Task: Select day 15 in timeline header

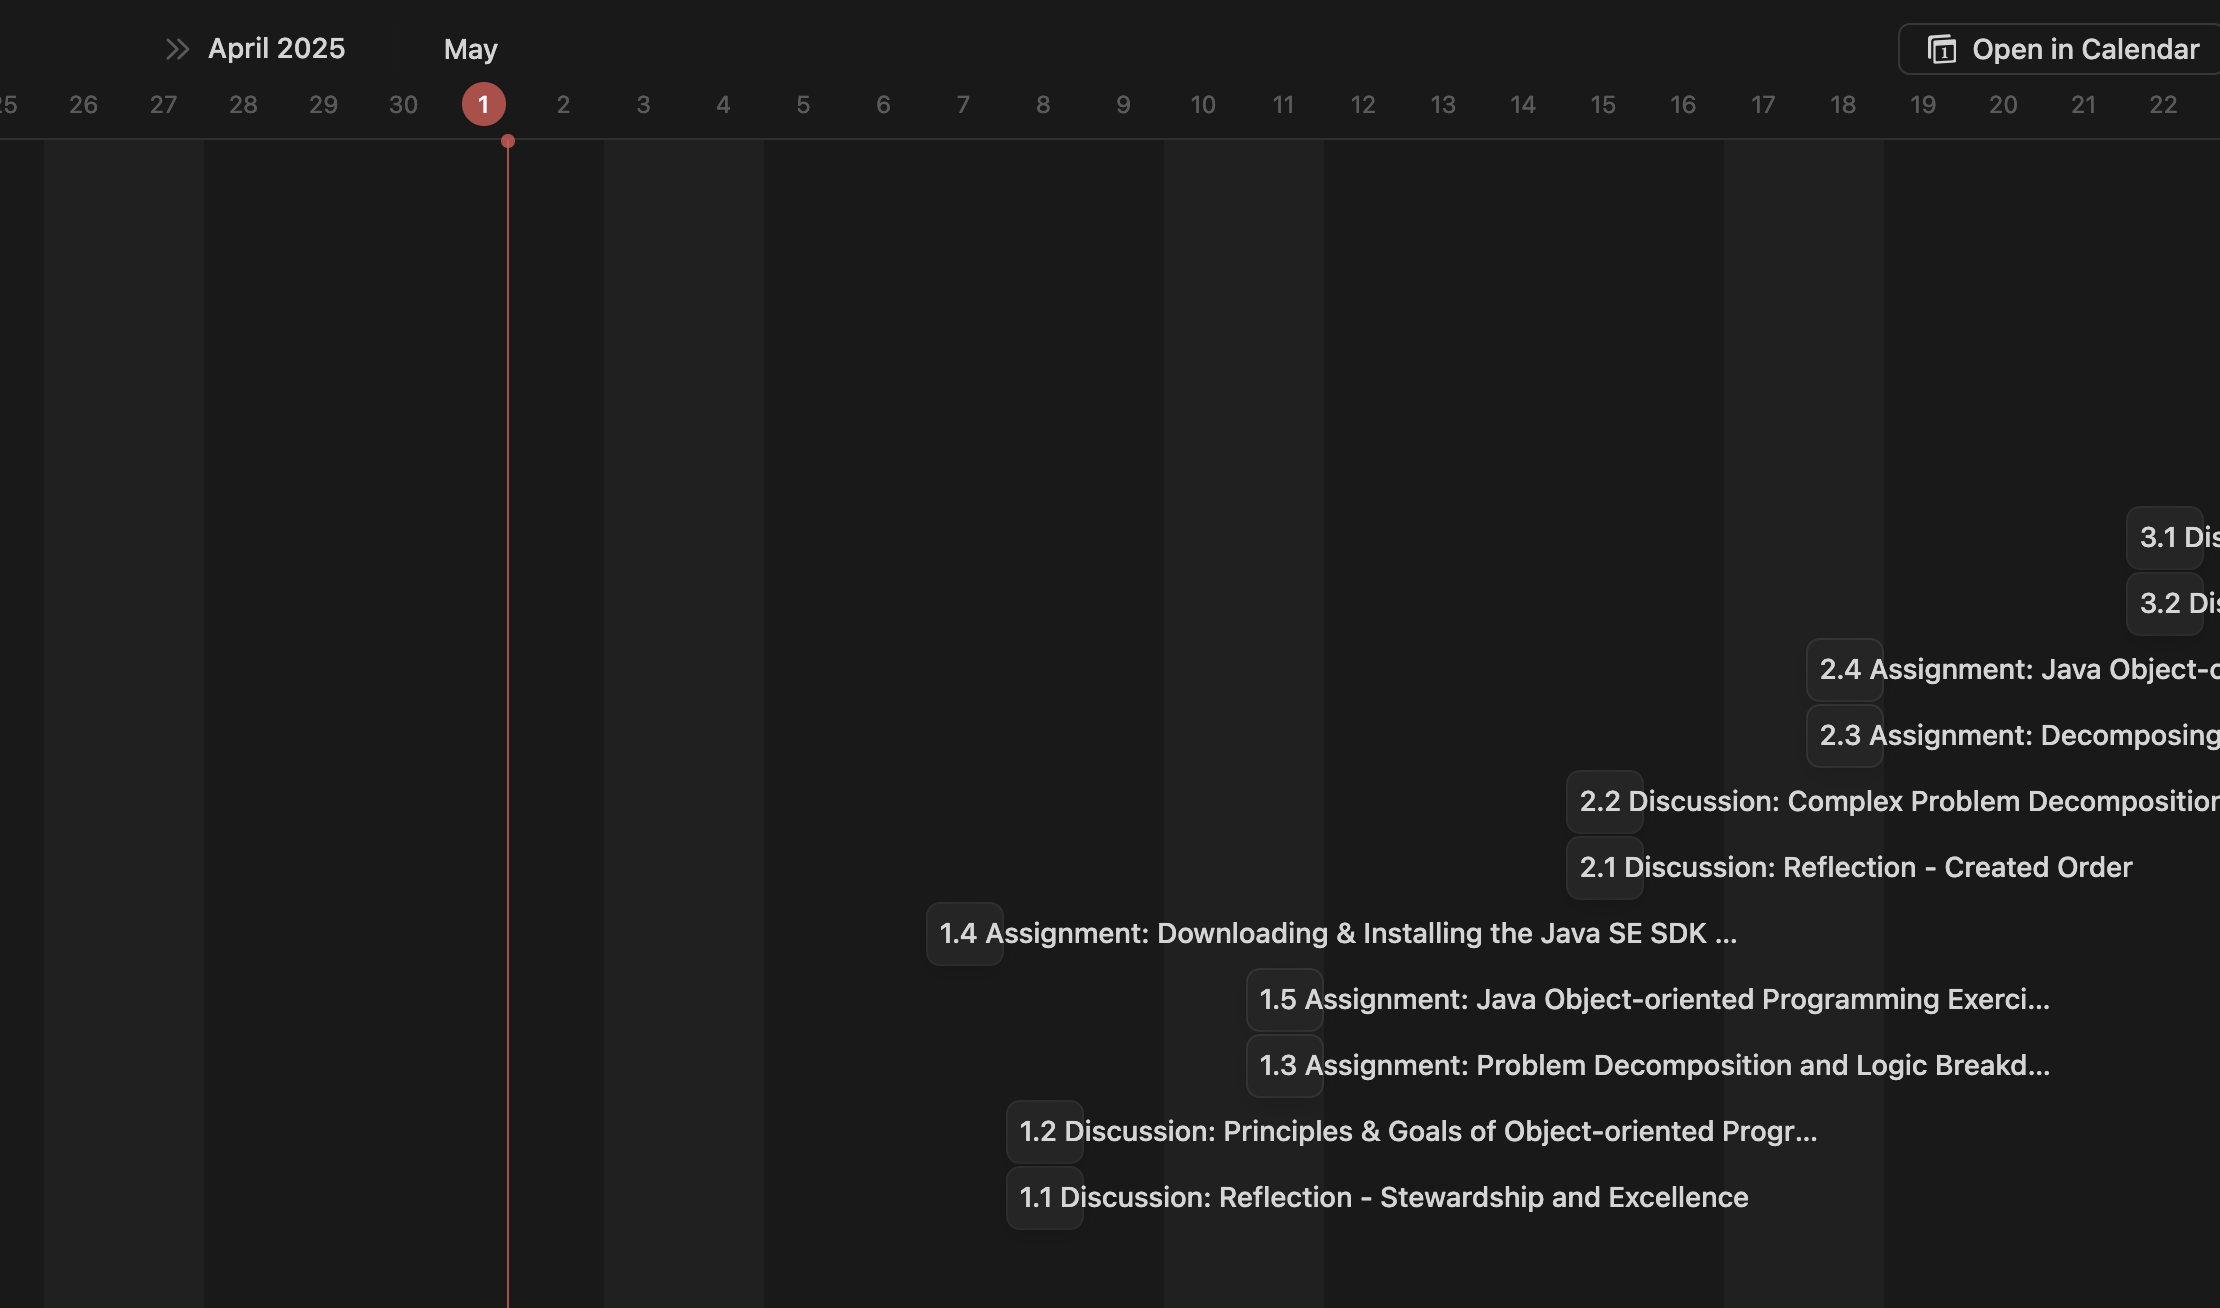Action: tap(1603, 104)
